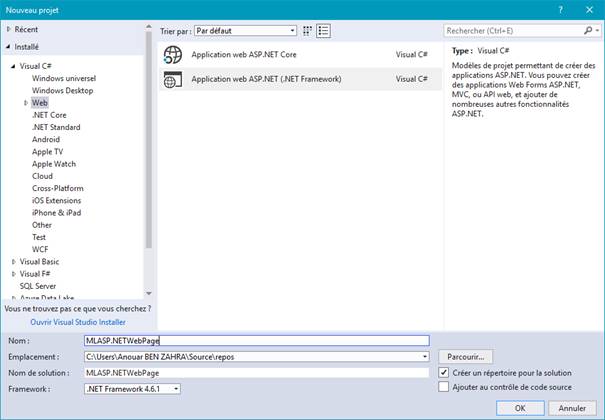Select the Apple TV category
This screenshot has width=605, height=420.
point(47,152)
